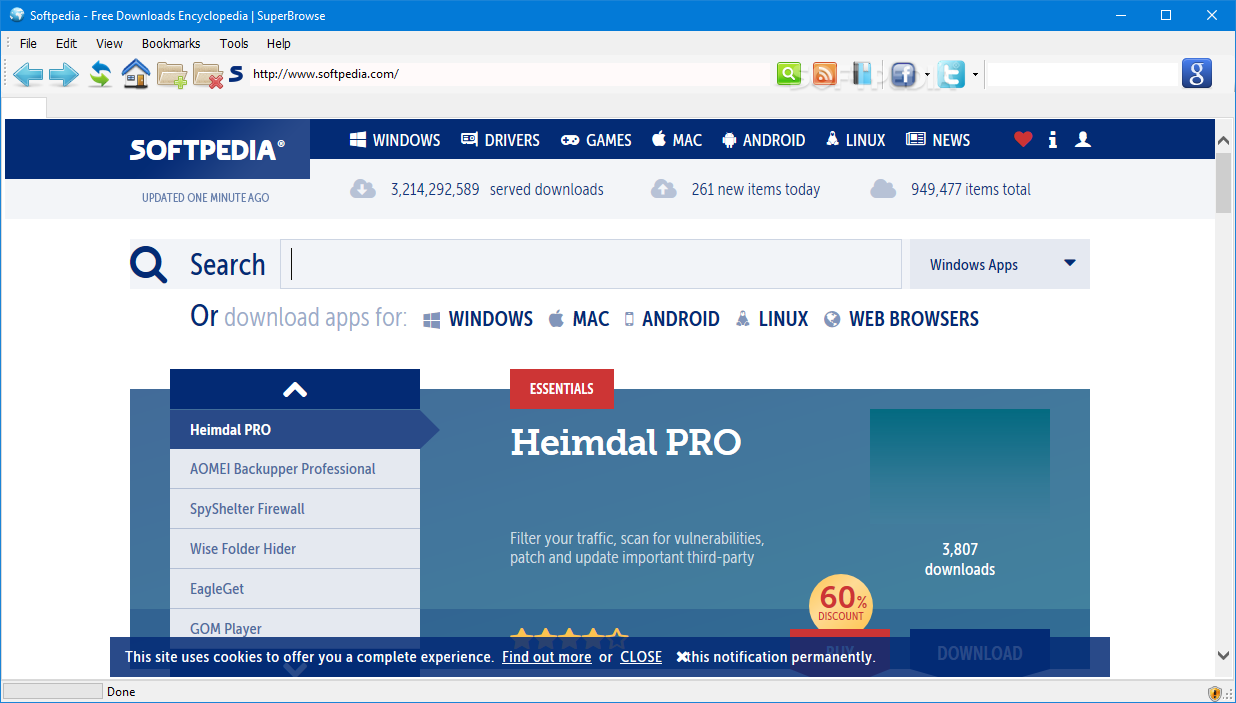
Task: Select Wise Folder Hider in list
Action: click(295, 549)
